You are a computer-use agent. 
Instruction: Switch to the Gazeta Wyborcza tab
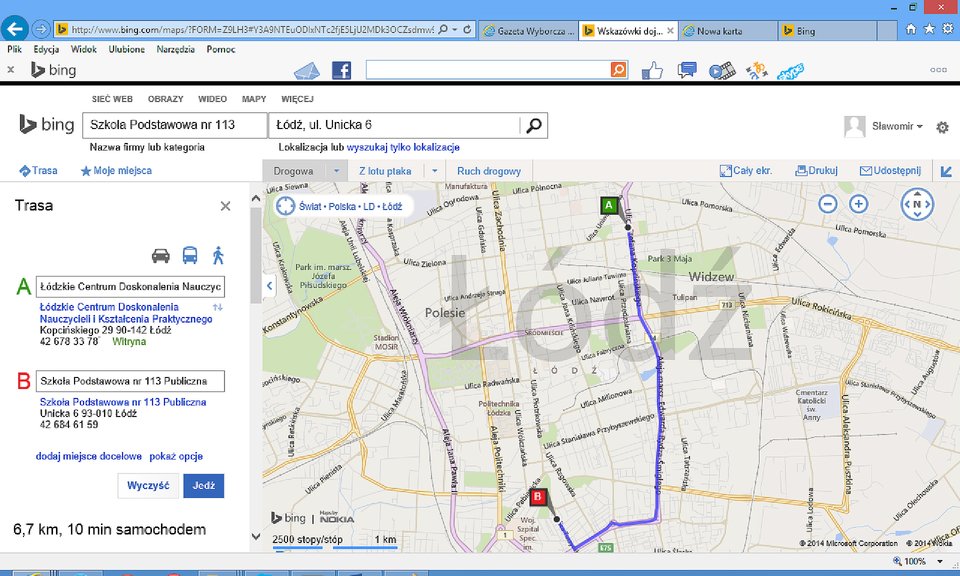529,31
